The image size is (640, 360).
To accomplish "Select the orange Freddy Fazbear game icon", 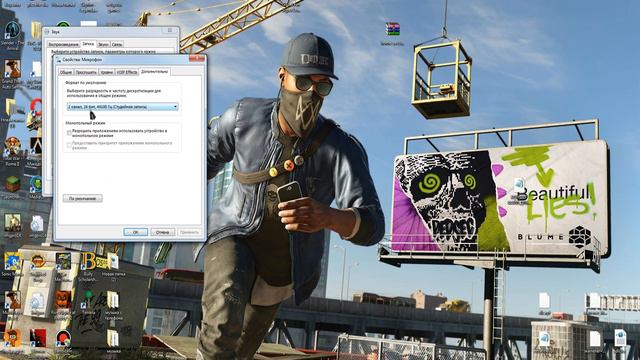I will [62, 300].
